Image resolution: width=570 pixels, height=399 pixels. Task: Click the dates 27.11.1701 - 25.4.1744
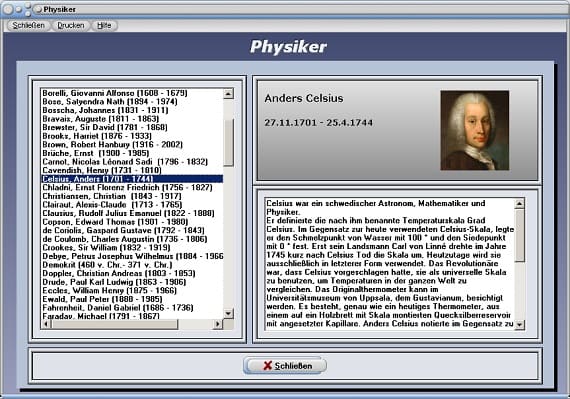(x=318, y=123)
